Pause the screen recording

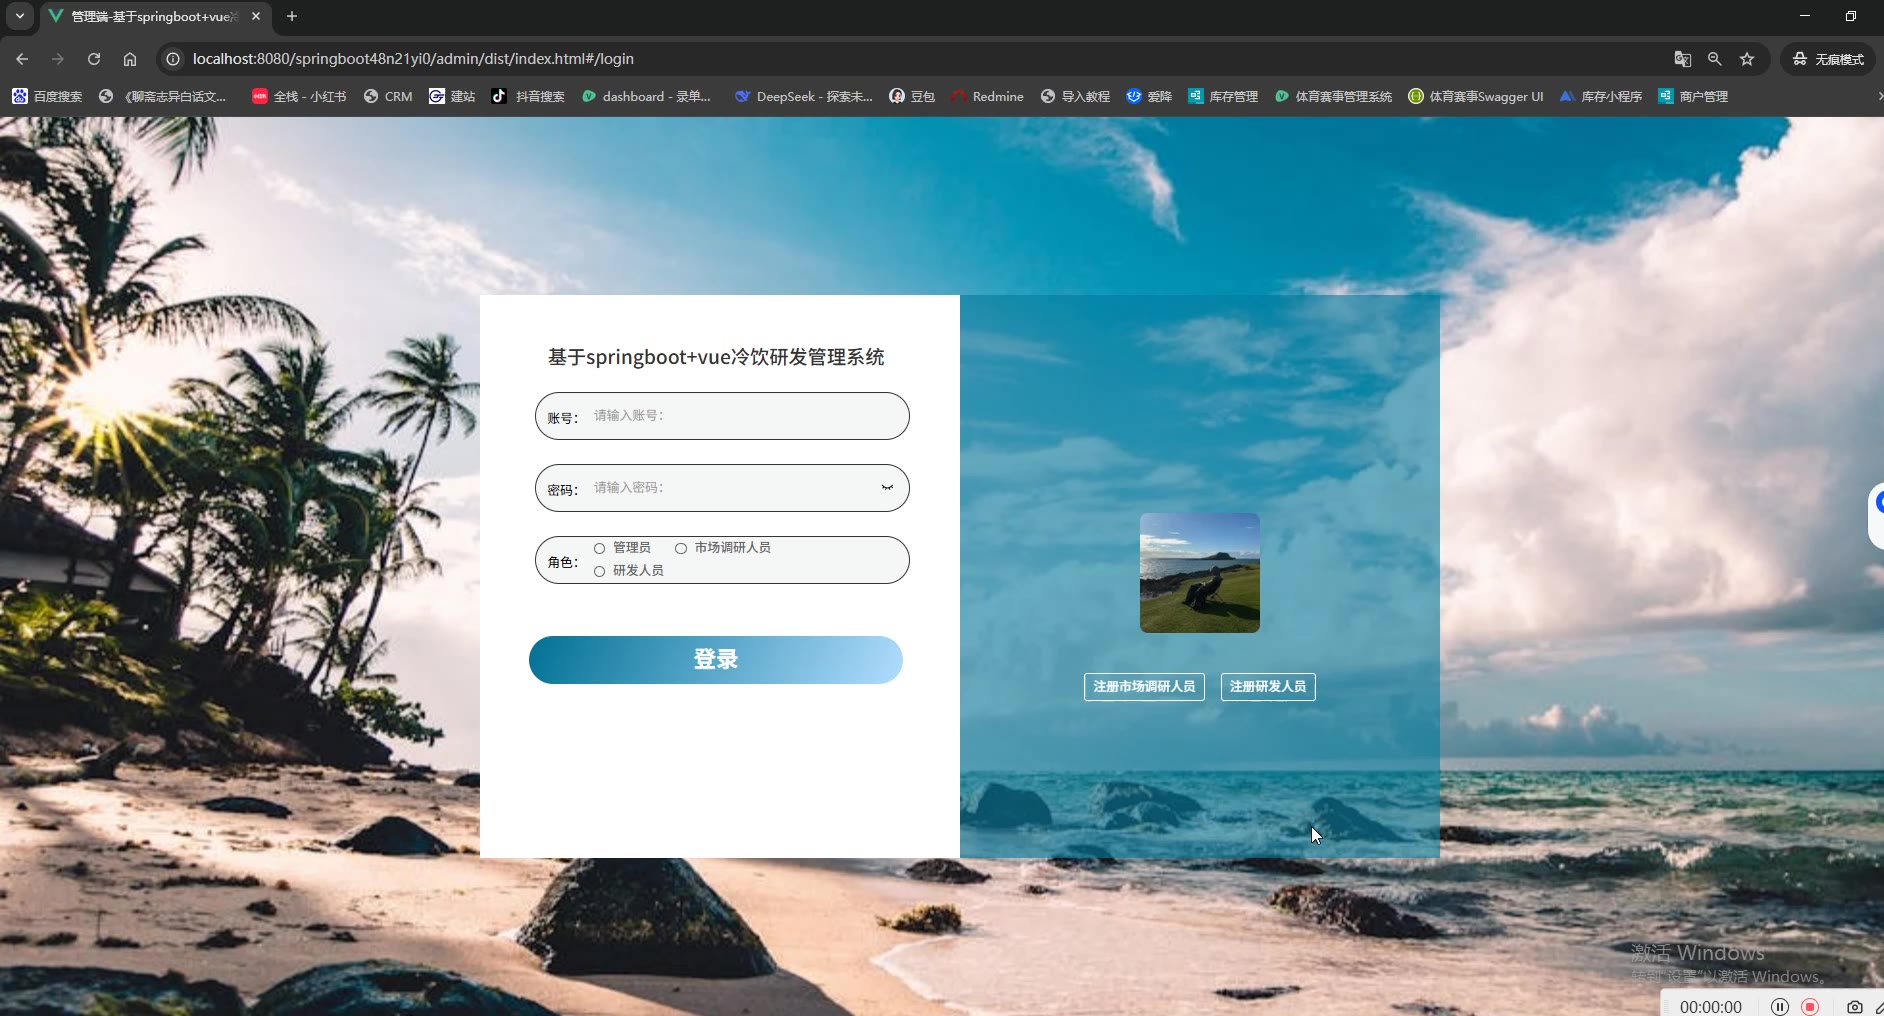[x=1780, y=1006]
